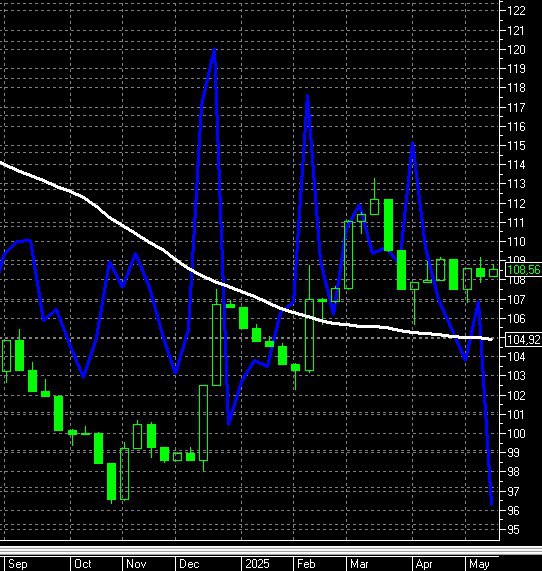Click the 108,56 current price label

point(523,270)
